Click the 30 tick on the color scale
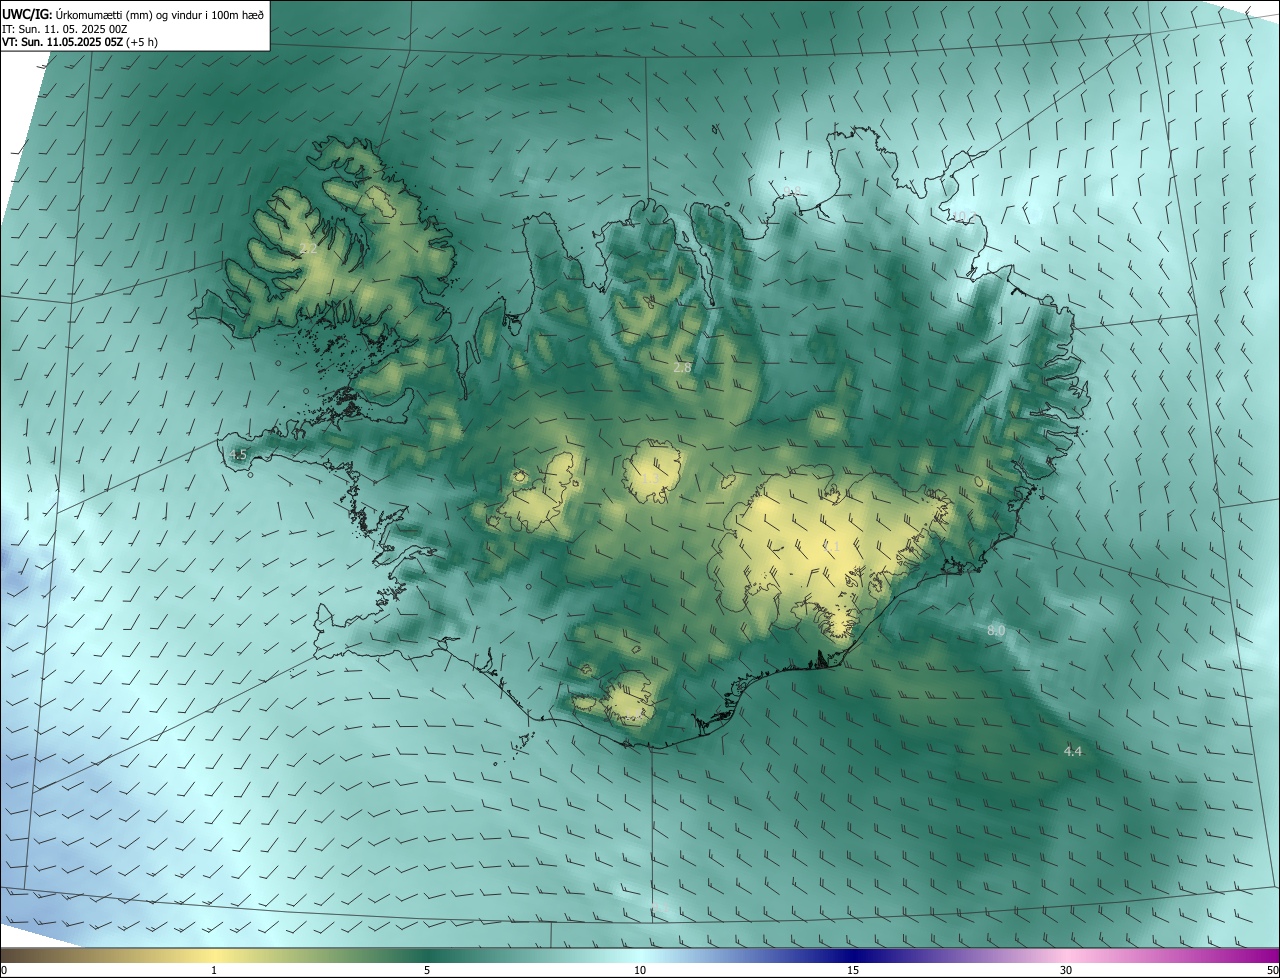Viewport: 1280px width, 978px height. tap(1066, 970)
